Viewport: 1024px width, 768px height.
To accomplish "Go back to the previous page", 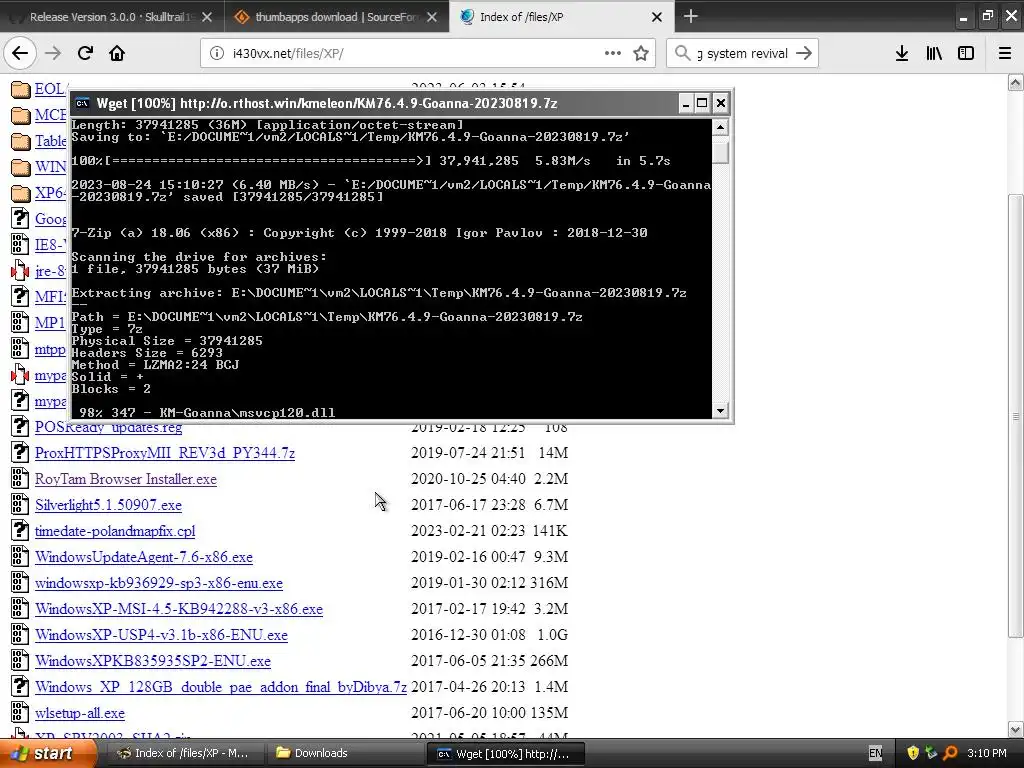I will click(x=20, y=53).
